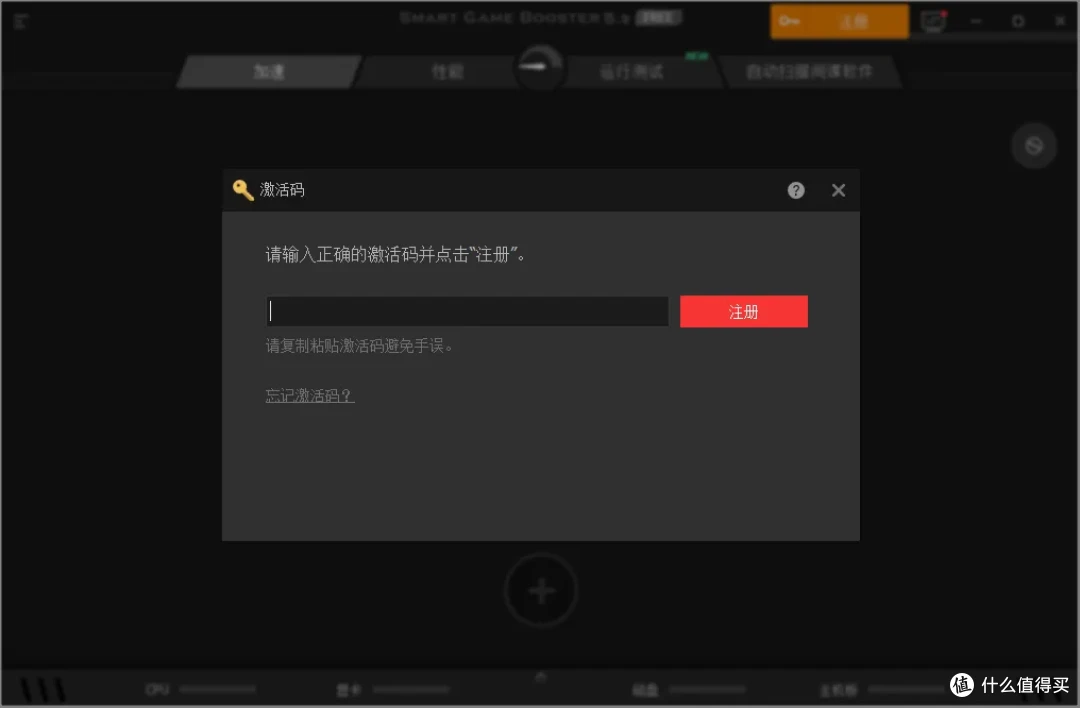Click the red 注册 button in dialog
The image size is (1080, 708).
[x=743, y=311]
